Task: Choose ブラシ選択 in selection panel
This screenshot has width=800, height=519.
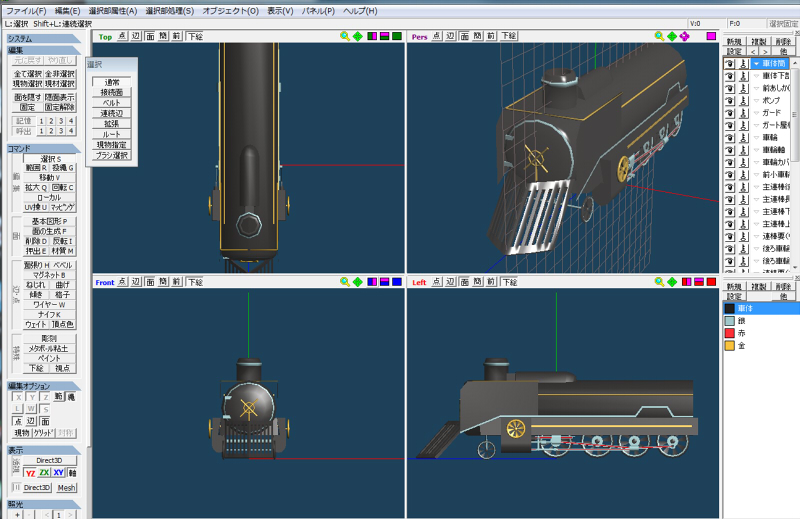Action: tap(112, 156)
